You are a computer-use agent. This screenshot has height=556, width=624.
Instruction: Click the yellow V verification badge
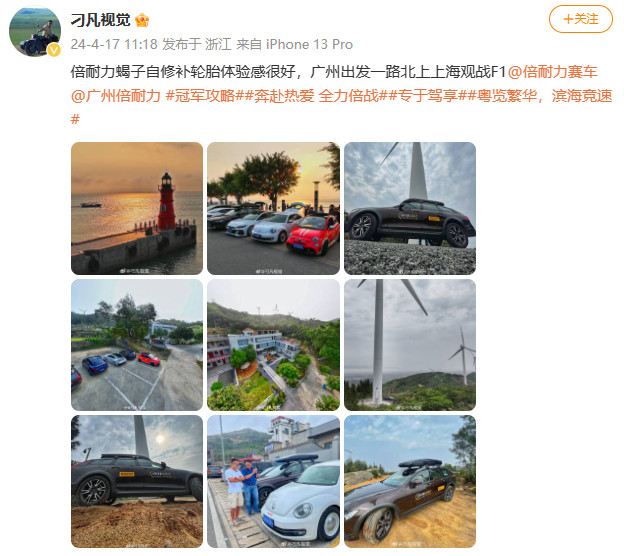[54, 50]
